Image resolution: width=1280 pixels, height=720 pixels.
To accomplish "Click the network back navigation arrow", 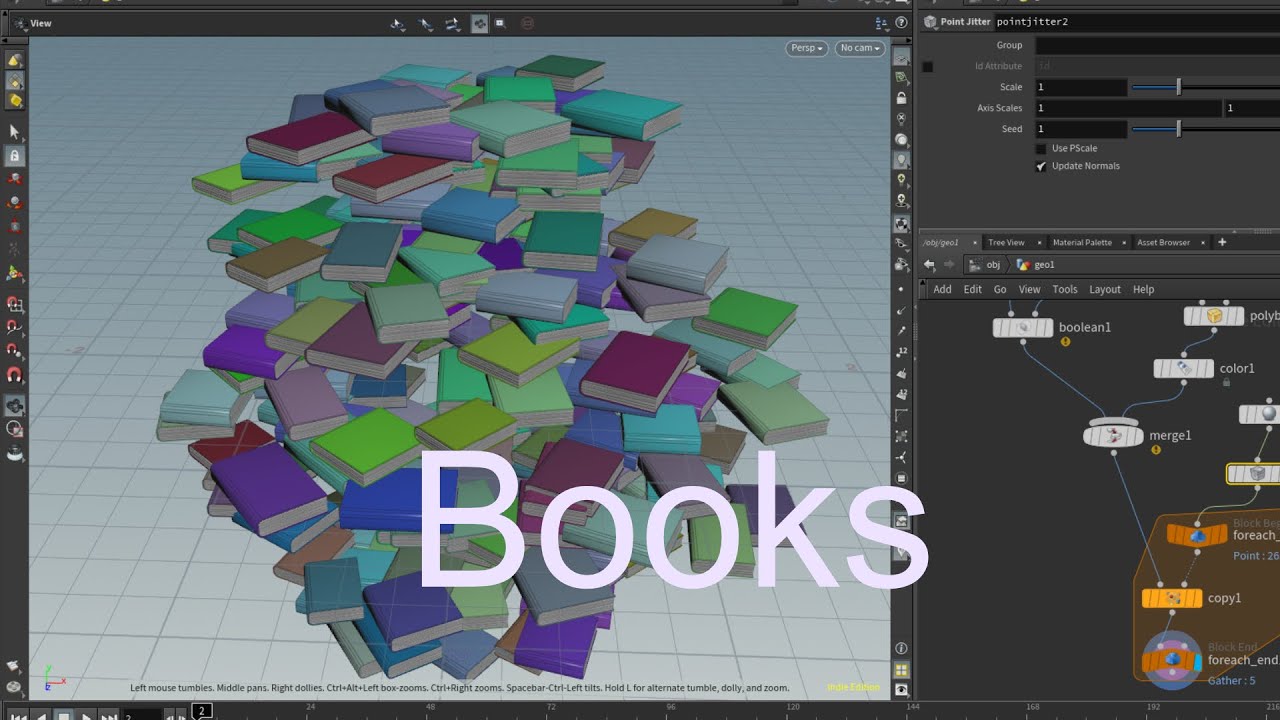I will (929, 265).
